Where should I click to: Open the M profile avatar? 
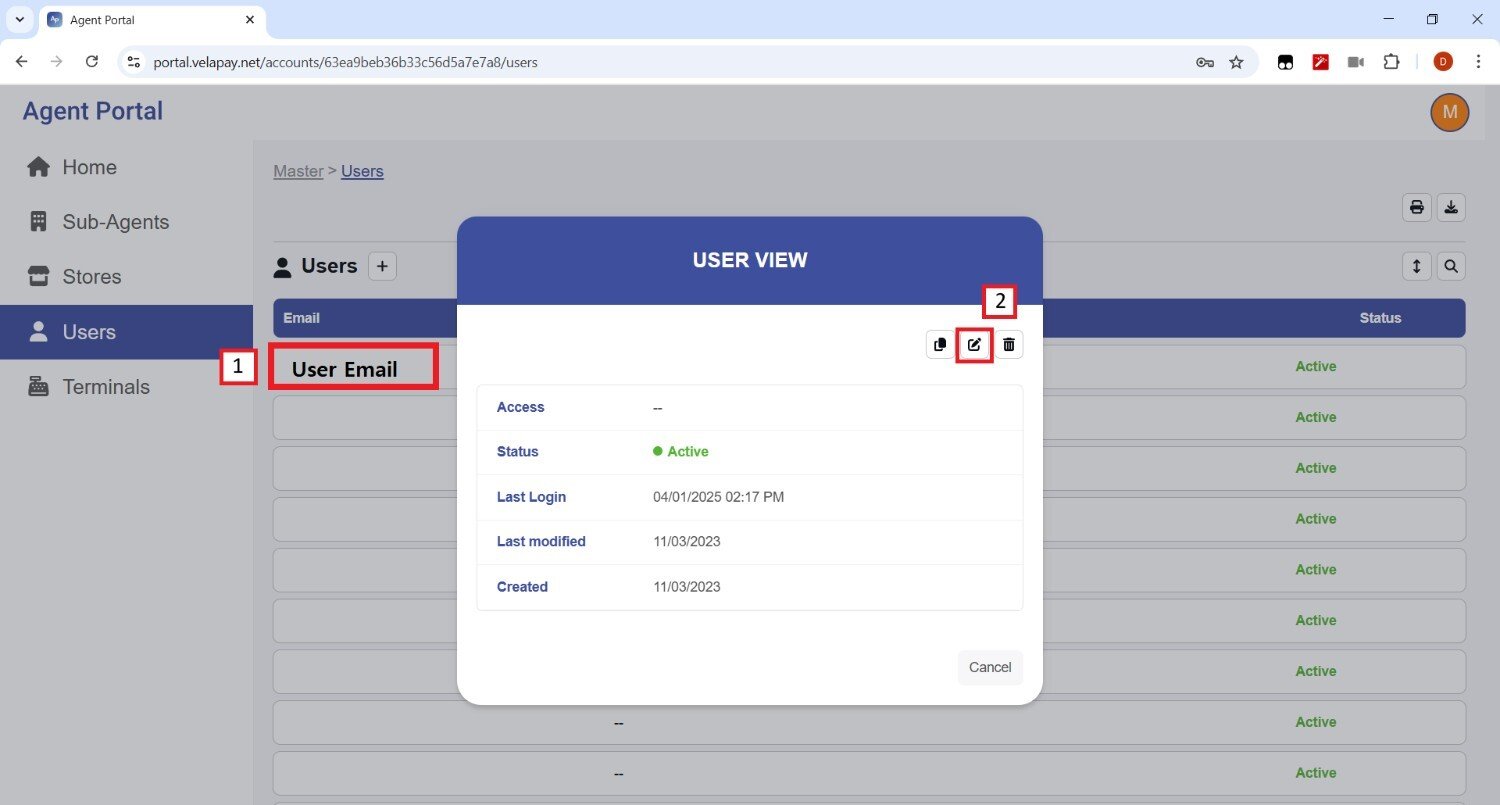1449,112
